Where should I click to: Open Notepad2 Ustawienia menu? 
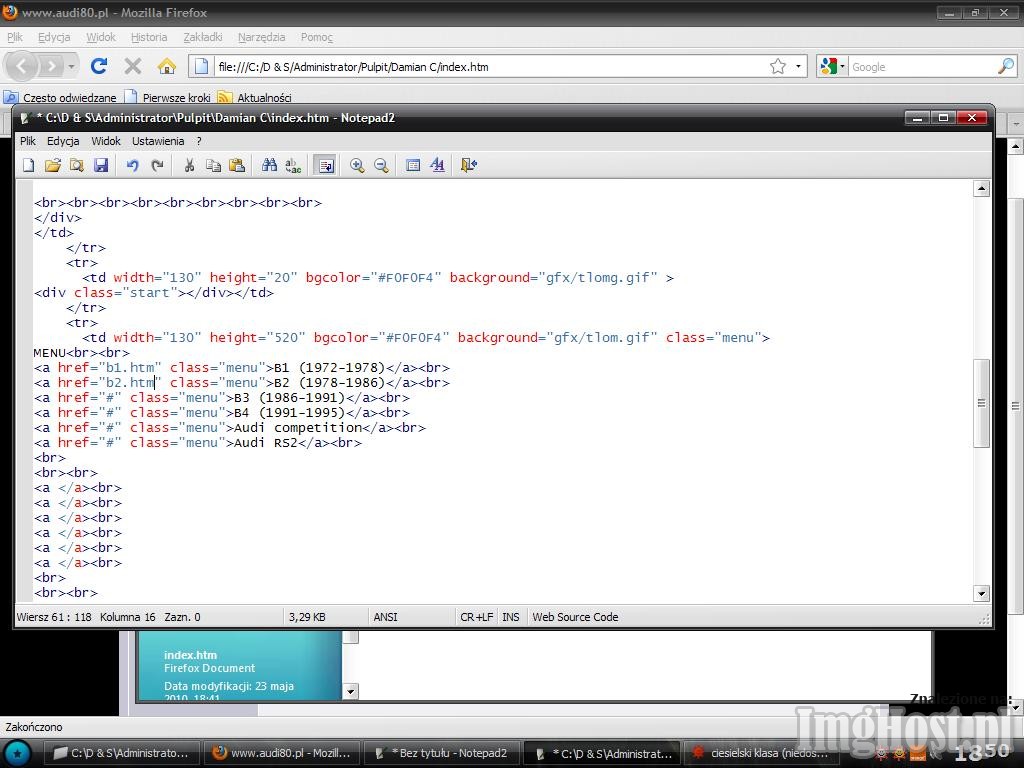(x=158, y=141)
